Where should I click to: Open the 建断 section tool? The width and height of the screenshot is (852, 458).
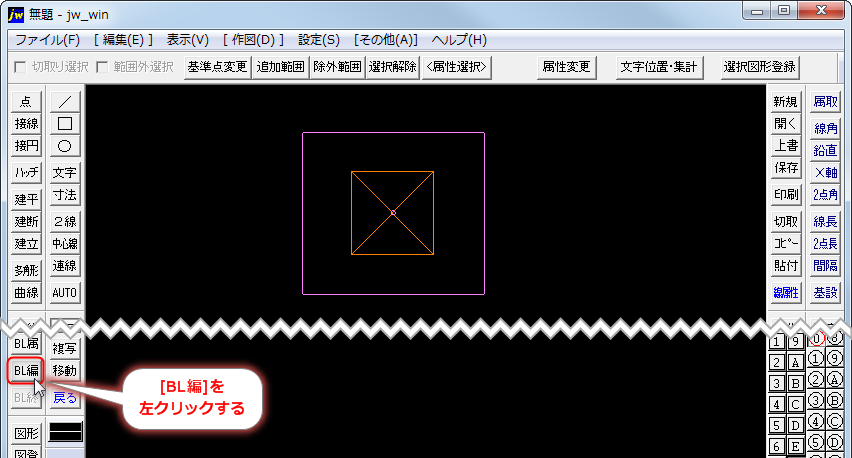click(26, 222)
